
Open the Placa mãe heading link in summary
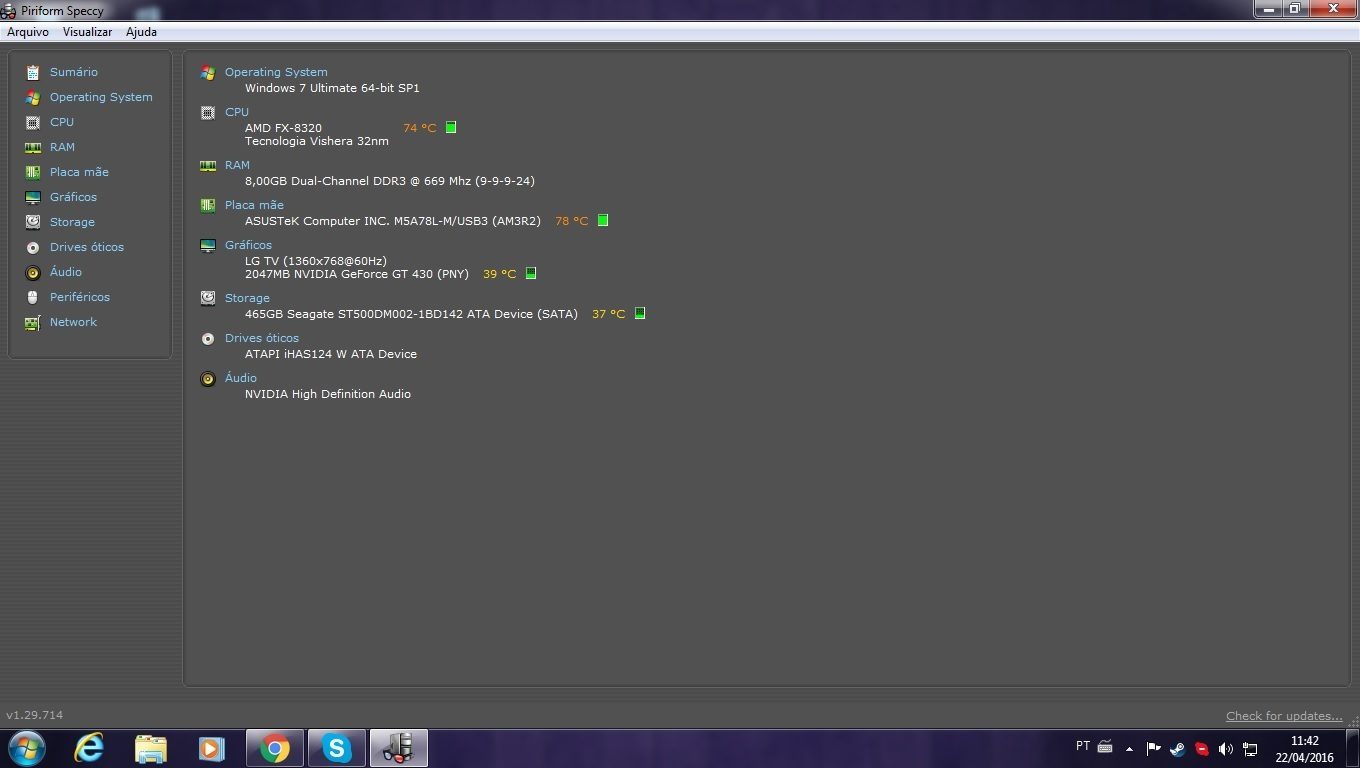point(254,205)
